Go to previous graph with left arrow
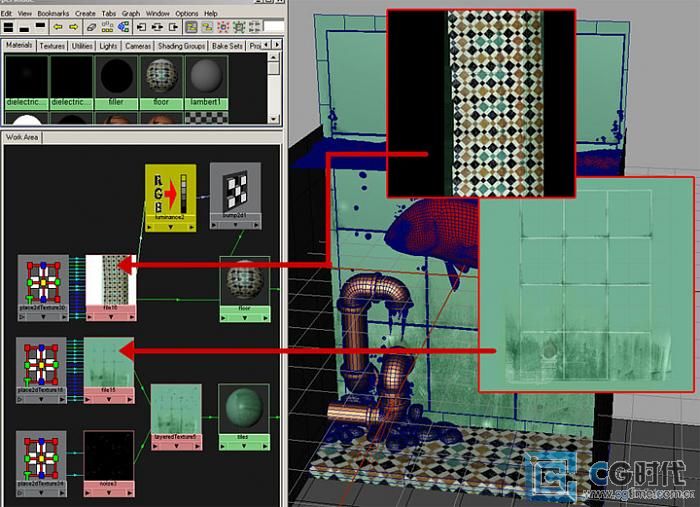Image resolution: width=700 pixels, height=507 pixels. pos(58,27)
